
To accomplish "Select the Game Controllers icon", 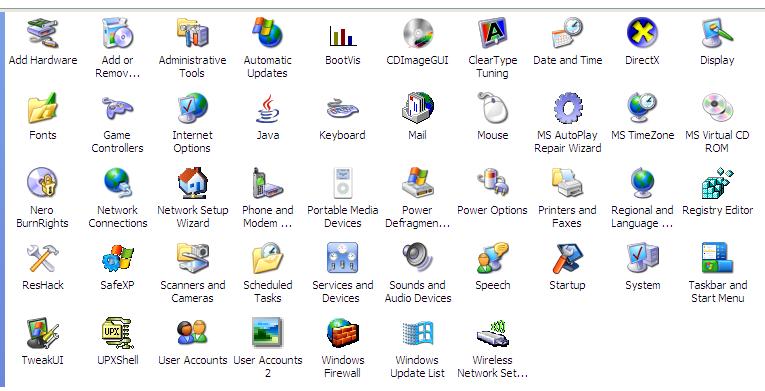I will pos(118,108).
